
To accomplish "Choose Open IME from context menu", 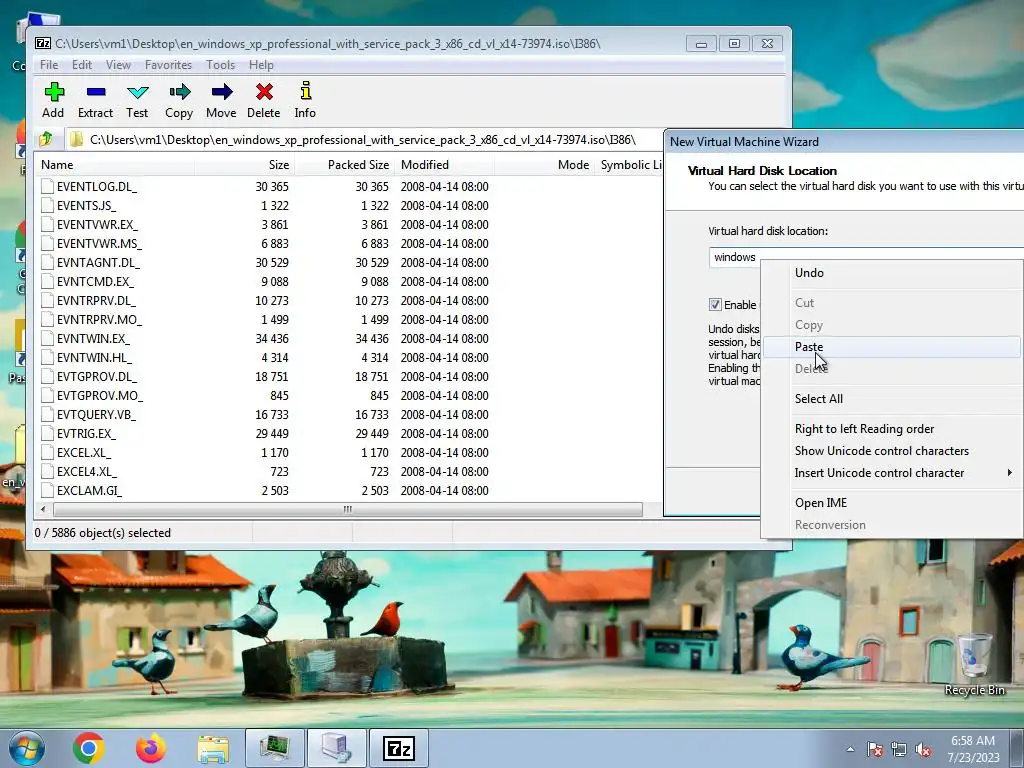I will point(891,503).
